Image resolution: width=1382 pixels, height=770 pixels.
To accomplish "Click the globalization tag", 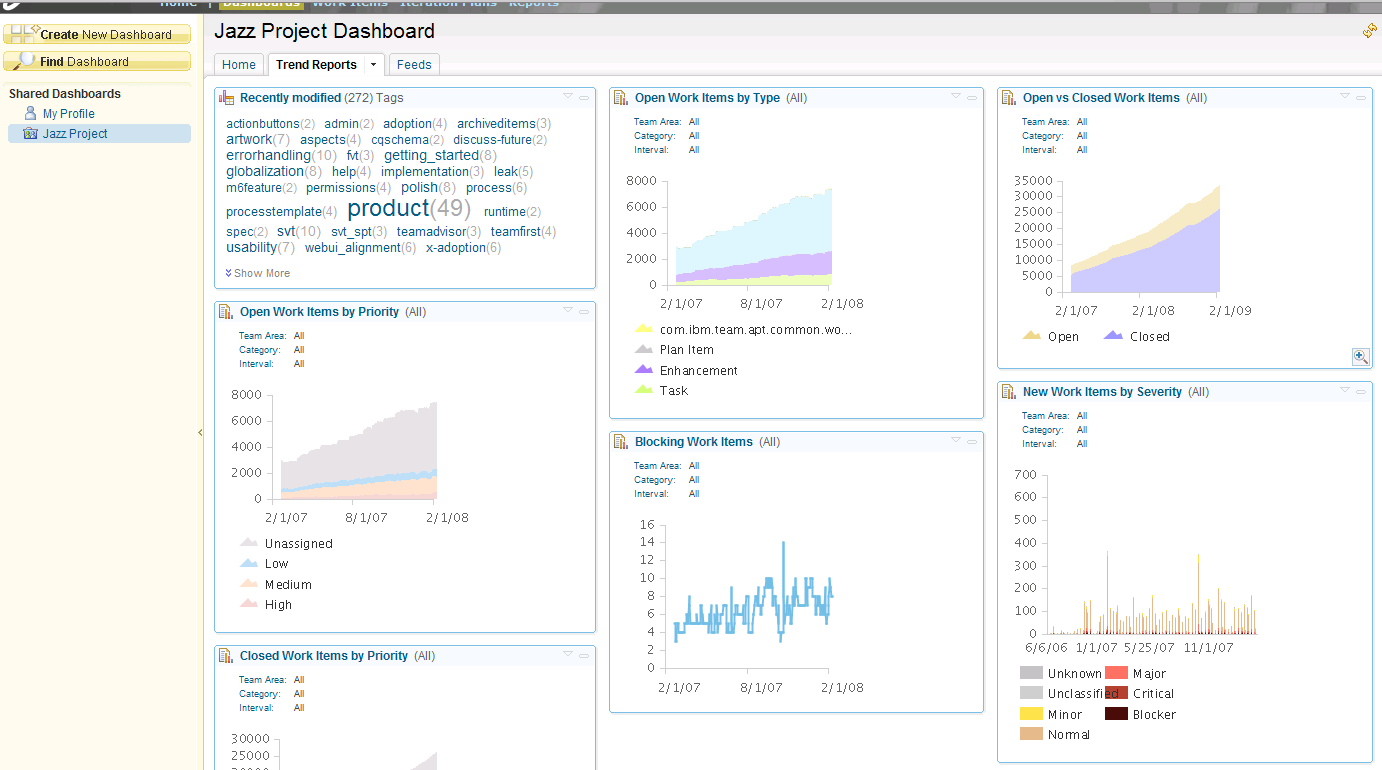I will tap(264, 172).
